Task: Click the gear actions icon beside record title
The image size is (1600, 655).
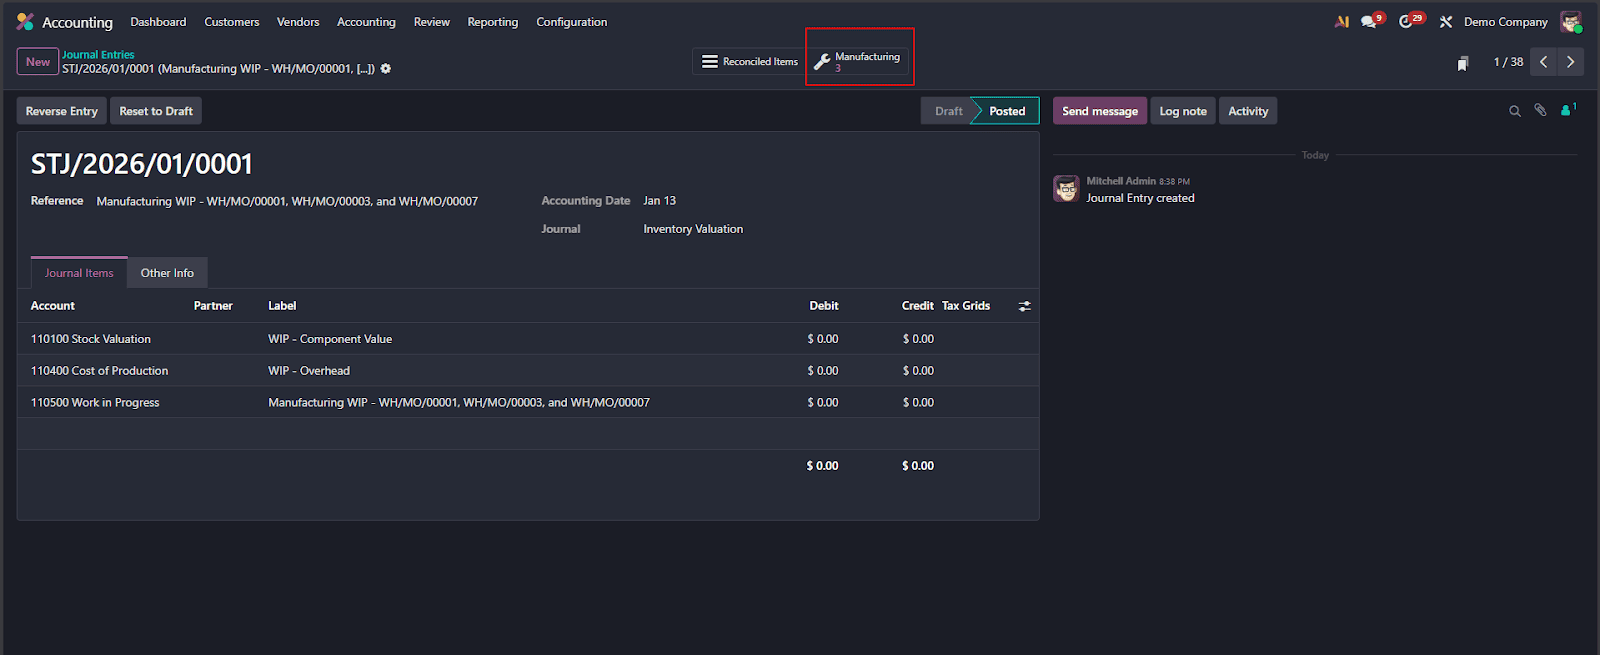Action: click(386, 69)
